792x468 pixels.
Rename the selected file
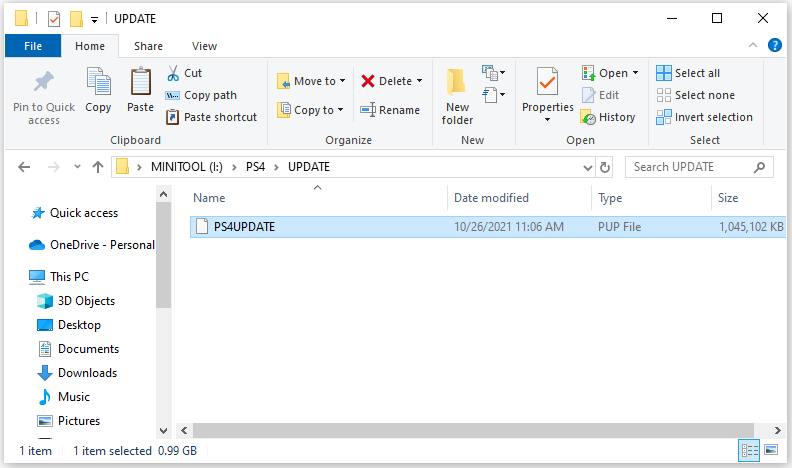pyautogui.click(x=390, y=110)
